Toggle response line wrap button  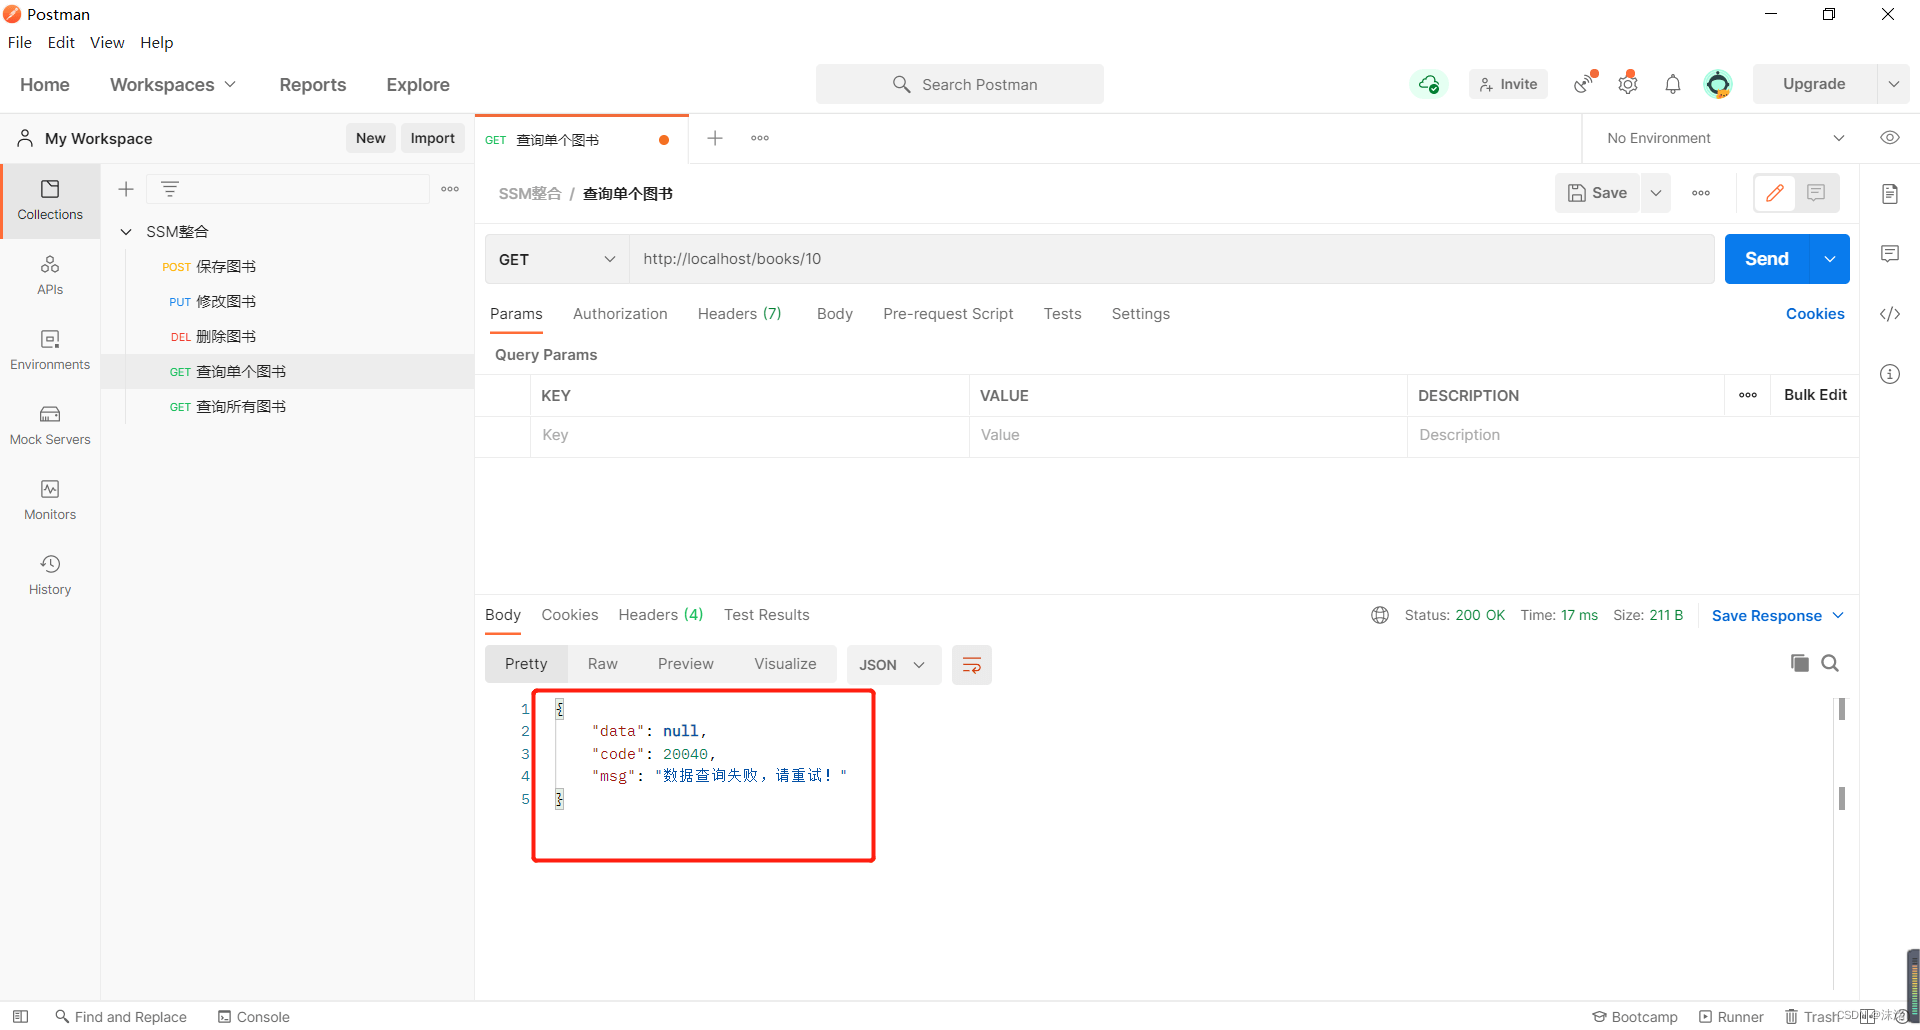(x=971, y=665)
